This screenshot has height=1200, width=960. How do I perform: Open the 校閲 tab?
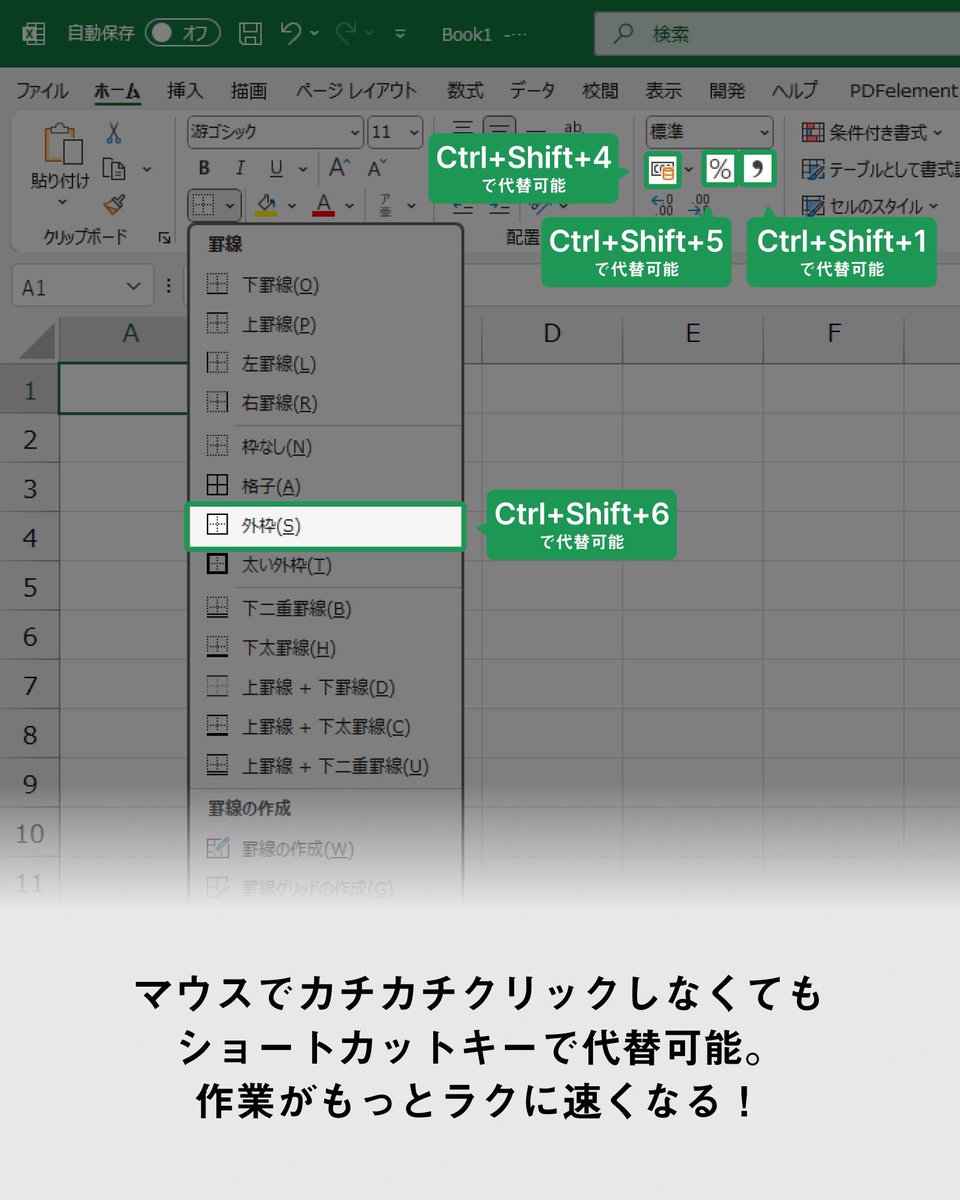[x=600, y=90]
